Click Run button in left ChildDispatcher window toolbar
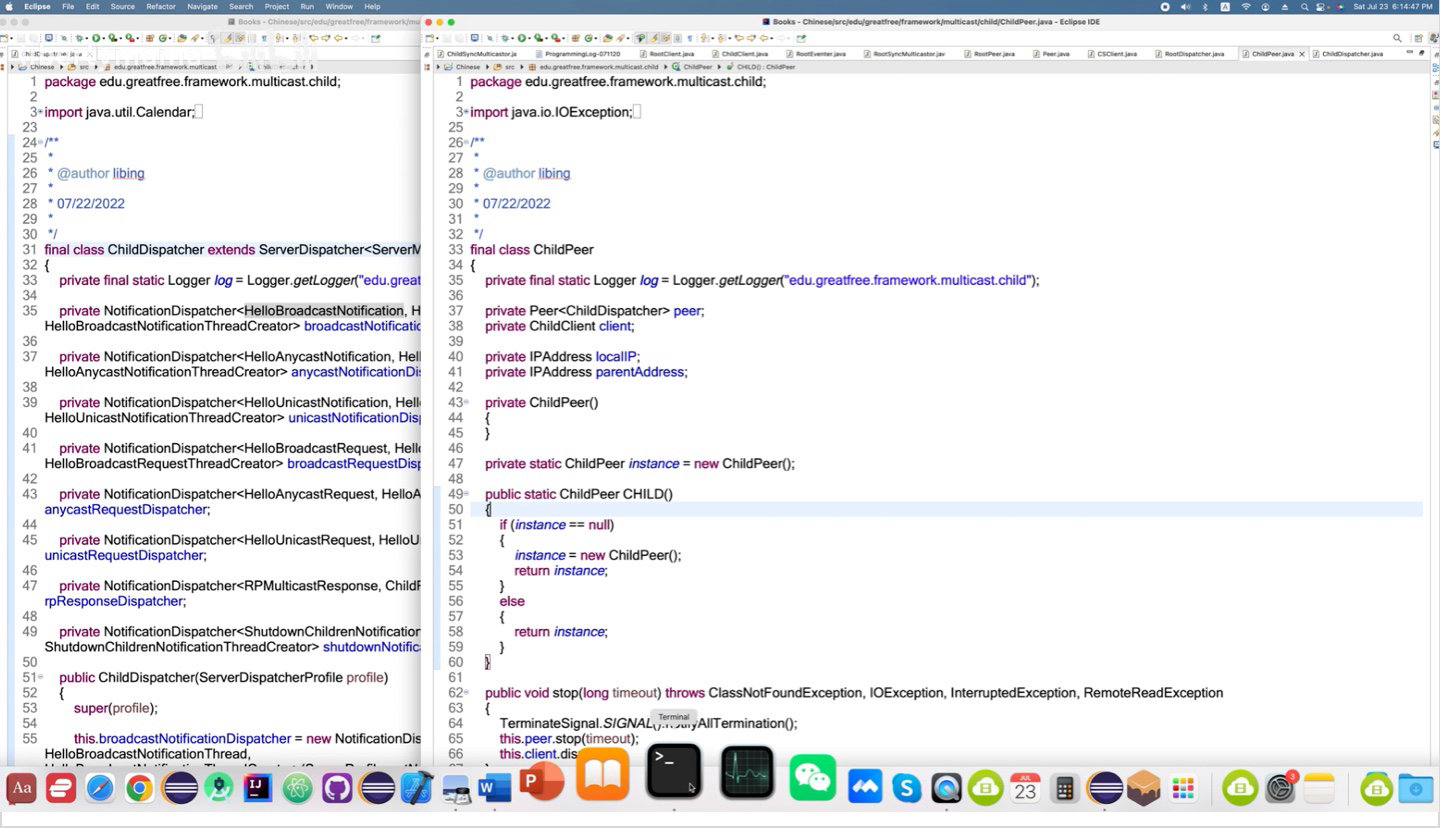Screen dimensions: 1440x828 [x=96, y=38]
